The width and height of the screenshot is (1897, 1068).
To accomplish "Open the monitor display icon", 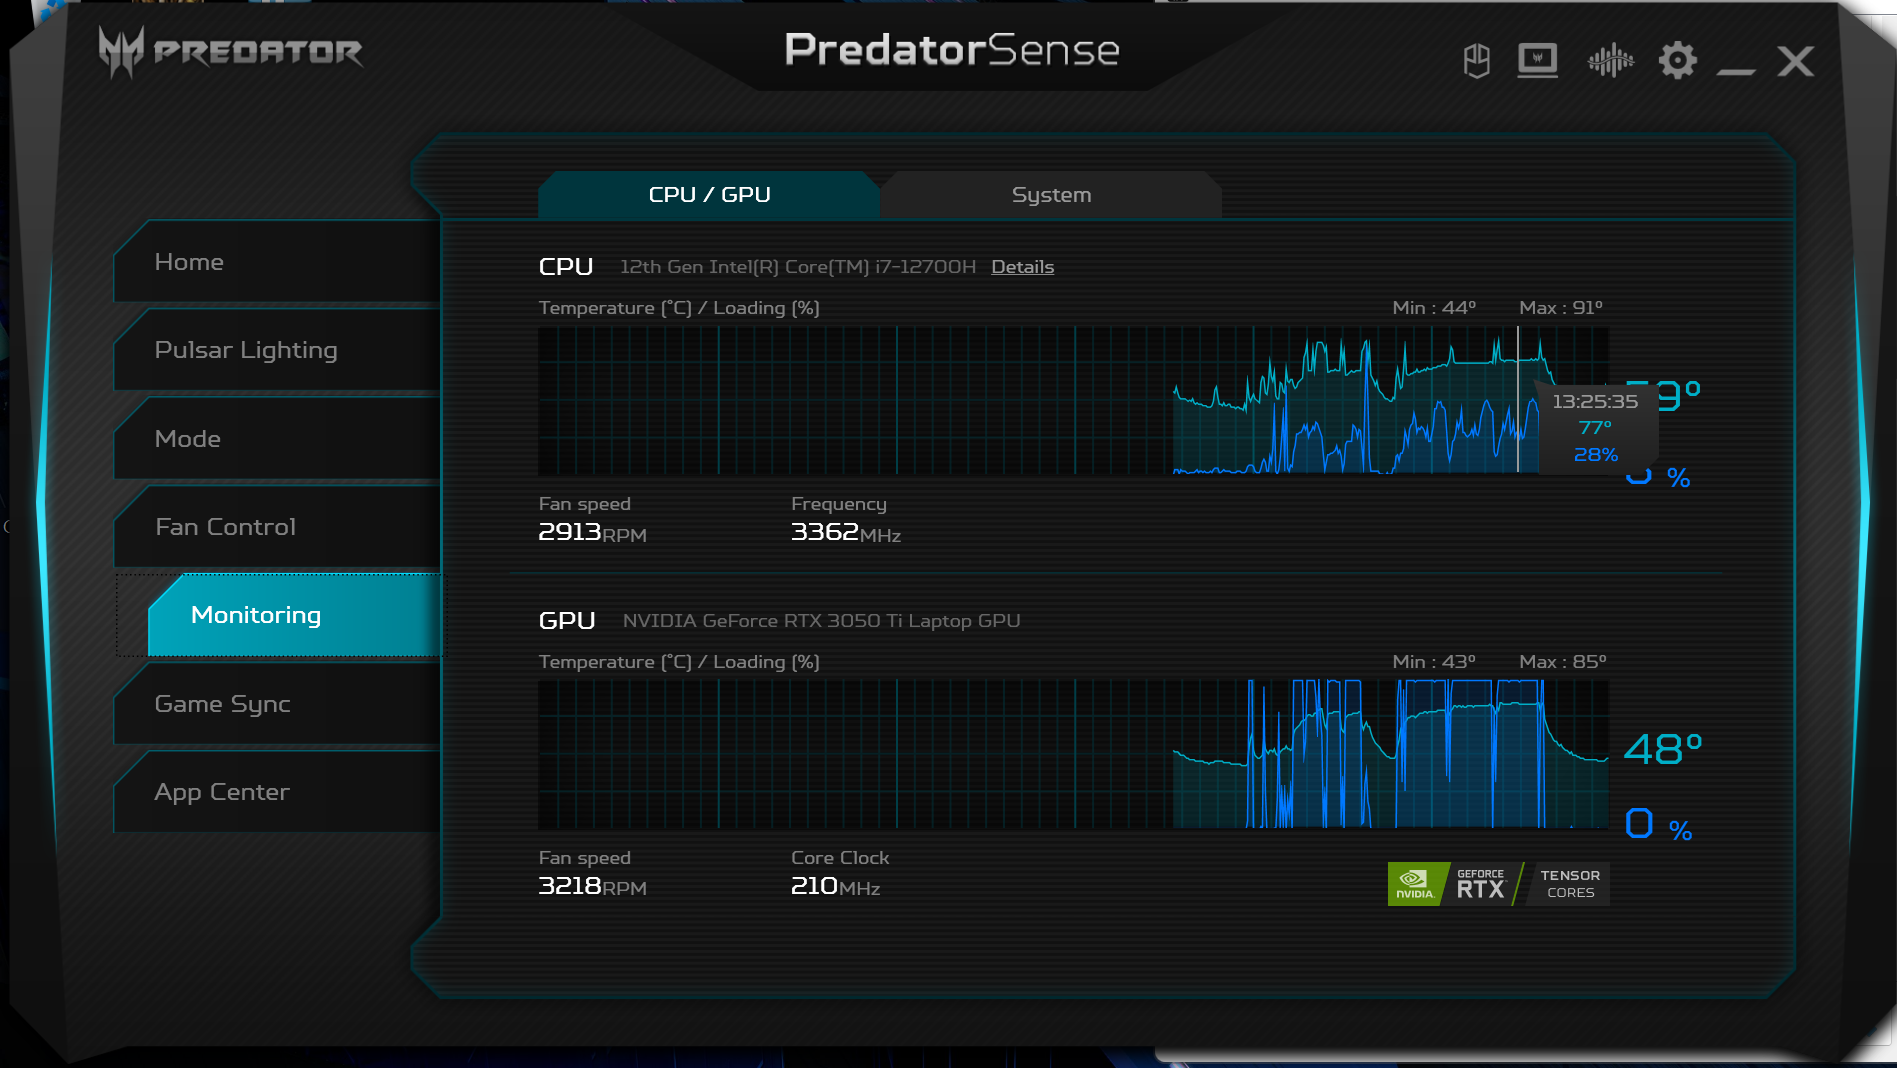I will click(x=1537, y=61).
